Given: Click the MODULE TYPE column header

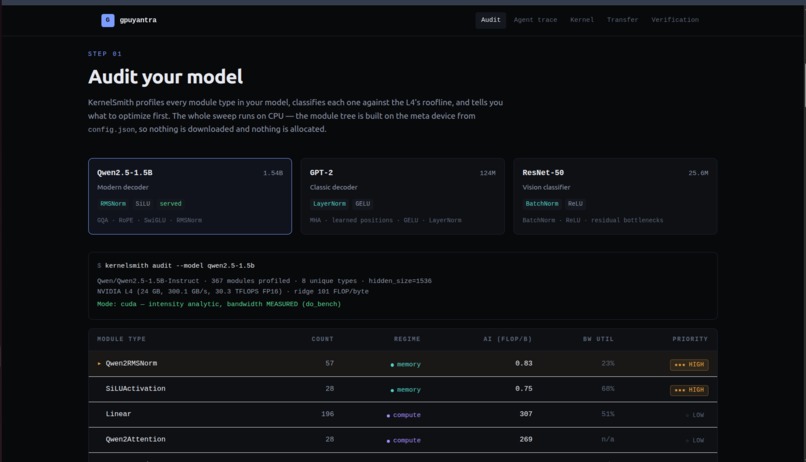Looking at the screenshot, I should coord(121,339).
